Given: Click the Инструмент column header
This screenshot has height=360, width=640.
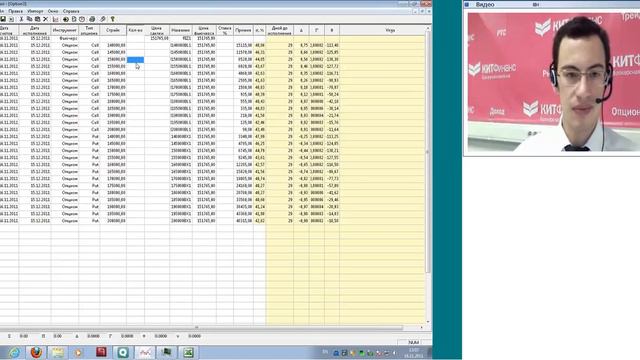Looking at the screenshot, I should tap(64, 30).
